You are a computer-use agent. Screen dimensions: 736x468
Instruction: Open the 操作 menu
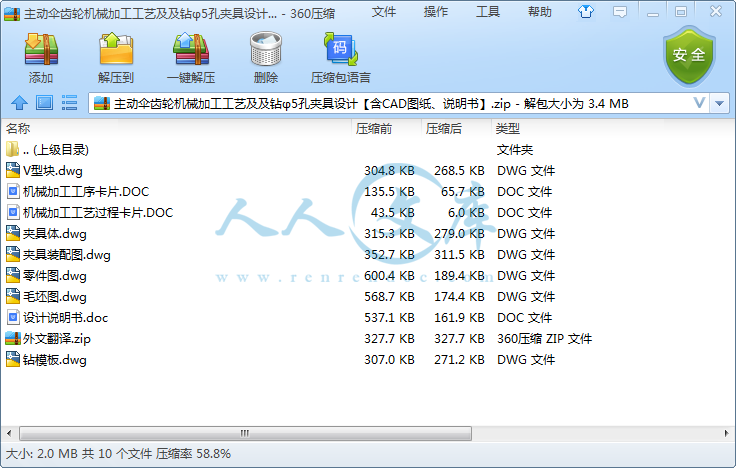[x=436, y=12]
